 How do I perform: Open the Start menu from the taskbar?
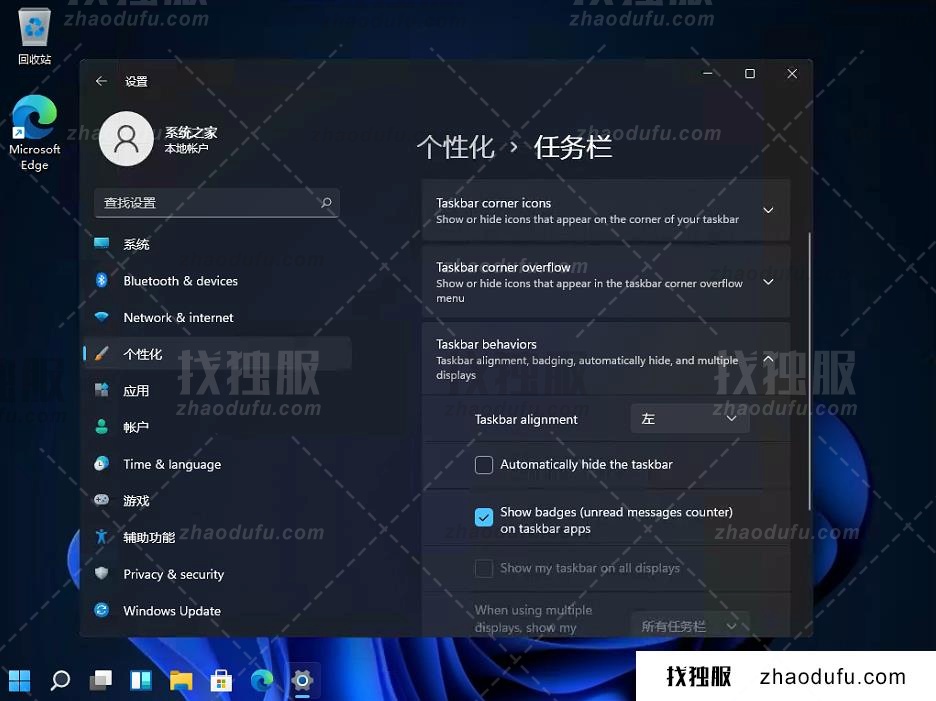tap(19, 680)
